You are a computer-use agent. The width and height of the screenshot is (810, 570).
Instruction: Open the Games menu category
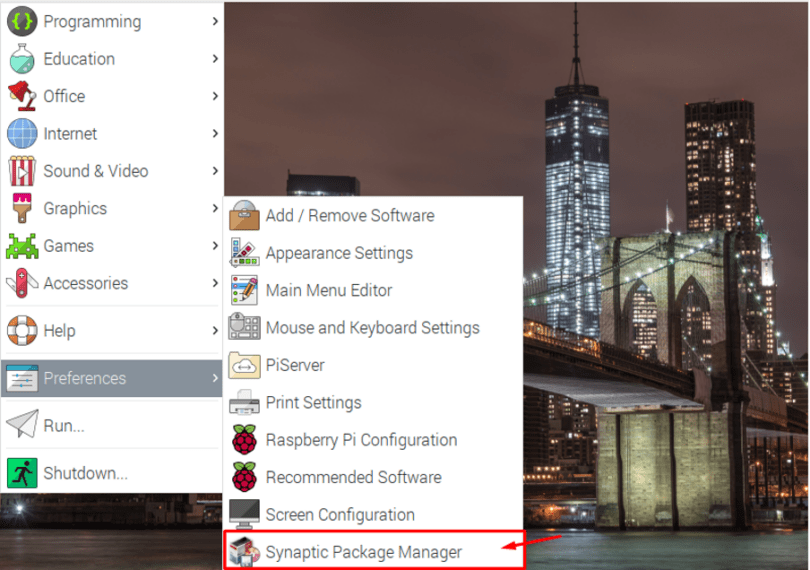112,246
